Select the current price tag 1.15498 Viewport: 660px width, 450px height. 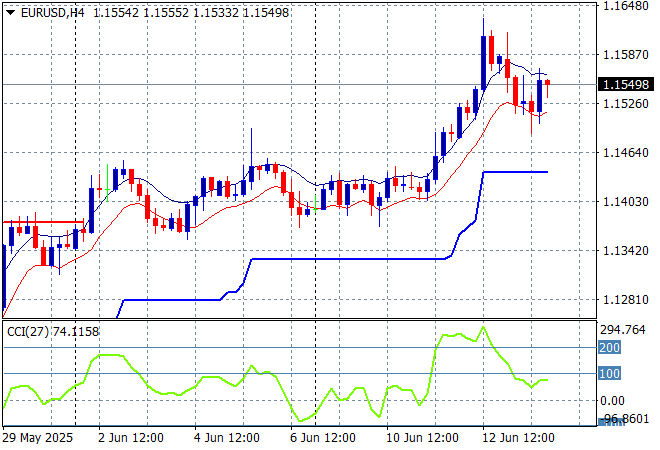626,85
